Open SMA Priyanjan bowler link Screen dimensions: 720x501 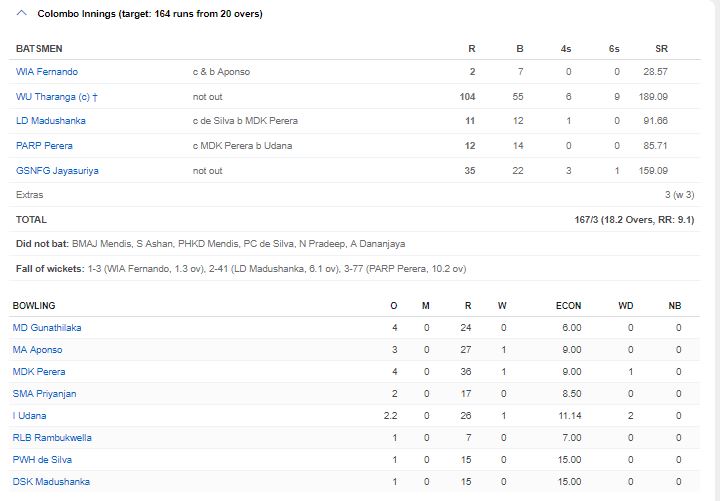pos(44,394)
